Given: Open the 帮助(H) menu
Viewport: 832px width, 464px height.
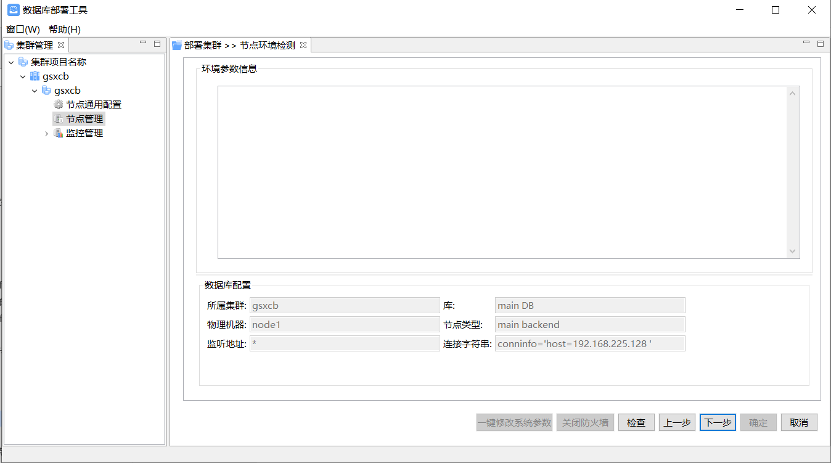Looking at the screenshot, I should pyautogui.click(x=64, y=29).
